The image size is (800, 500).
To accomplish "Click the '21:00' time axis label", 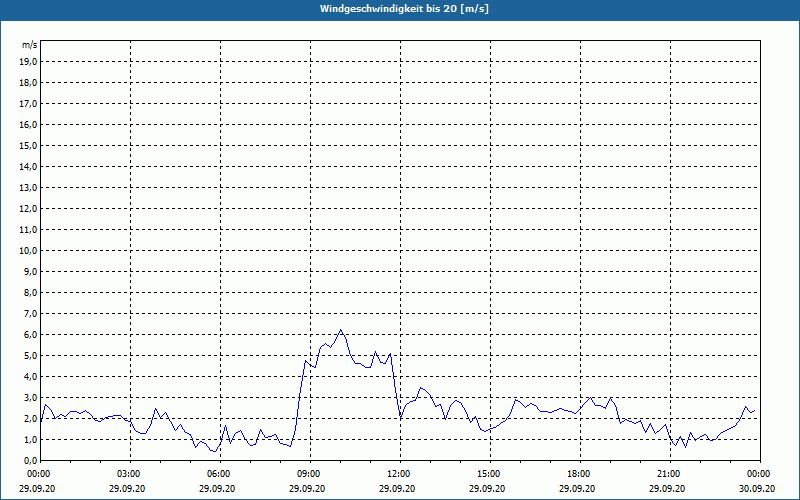I will 670,474.
